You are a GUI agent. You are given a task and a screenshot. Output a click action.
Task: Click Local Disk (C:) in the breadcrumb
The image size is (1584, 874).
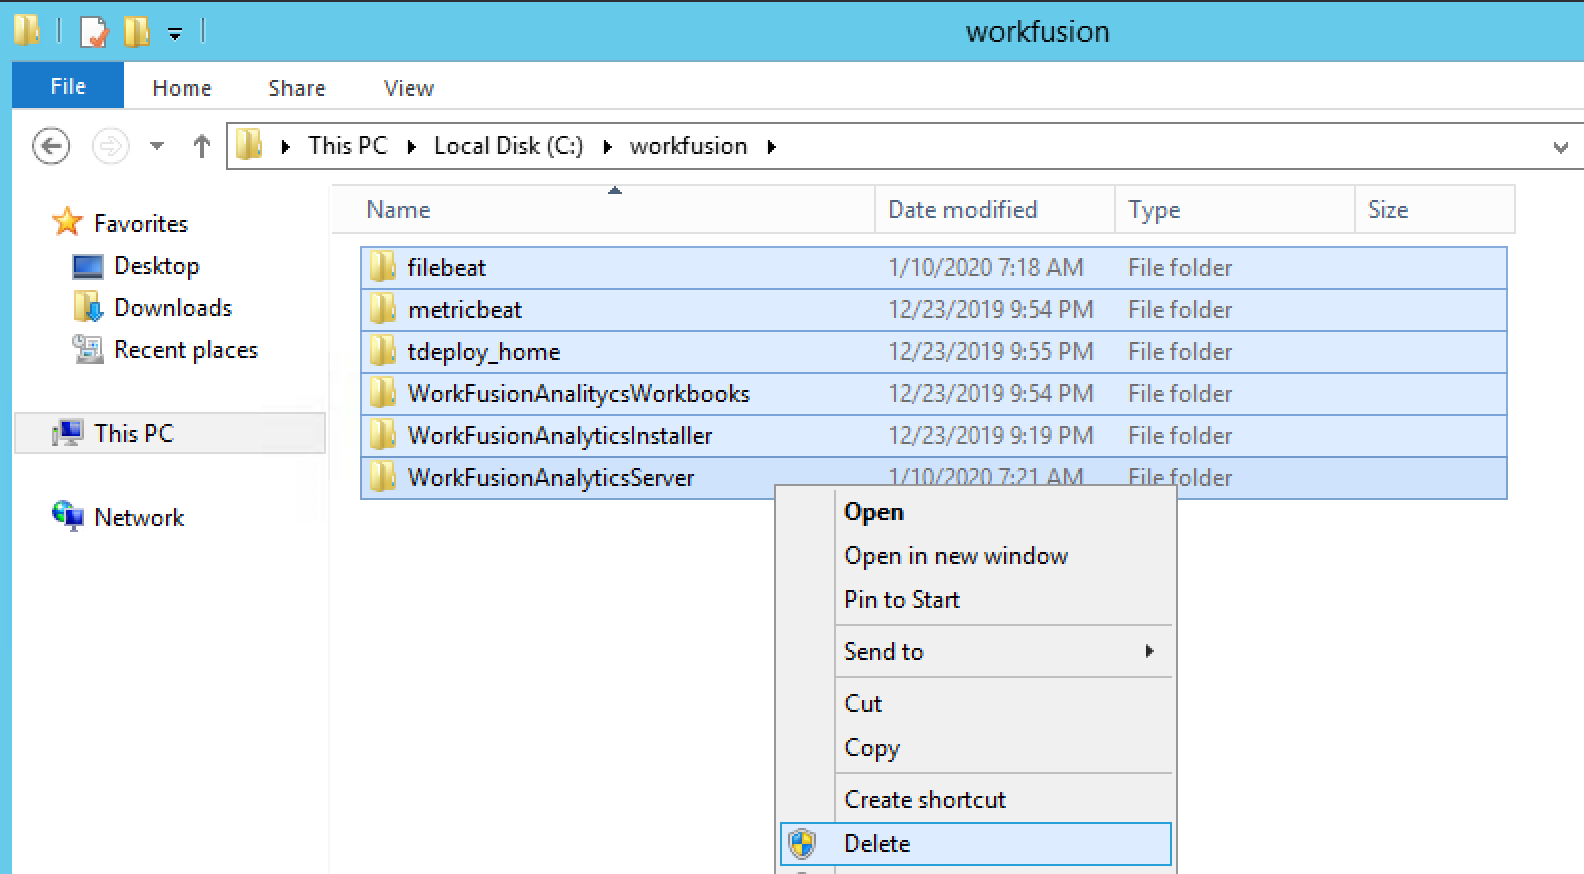(508, 146)
